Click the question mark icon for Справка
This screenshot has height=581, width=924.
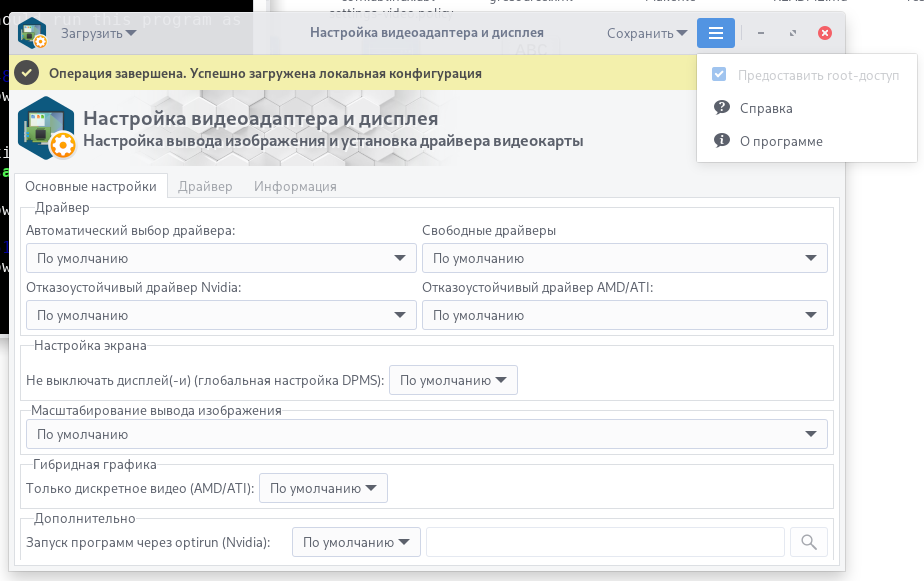(721, 108)
